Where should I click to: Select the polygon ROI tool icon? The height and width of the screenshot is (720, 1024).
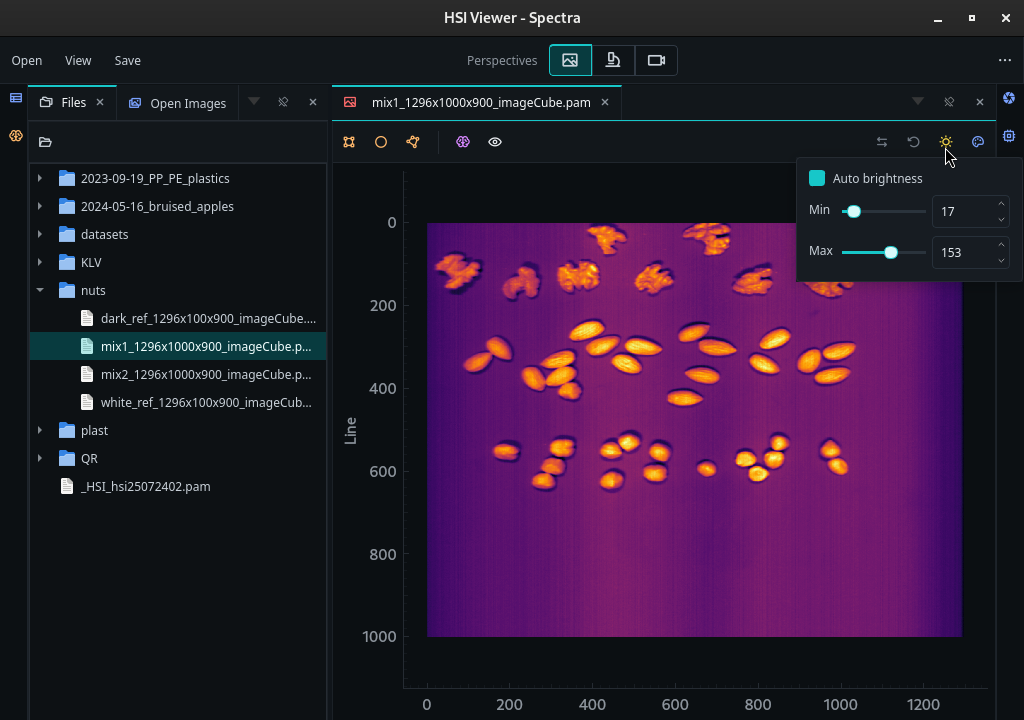point(413,142)
